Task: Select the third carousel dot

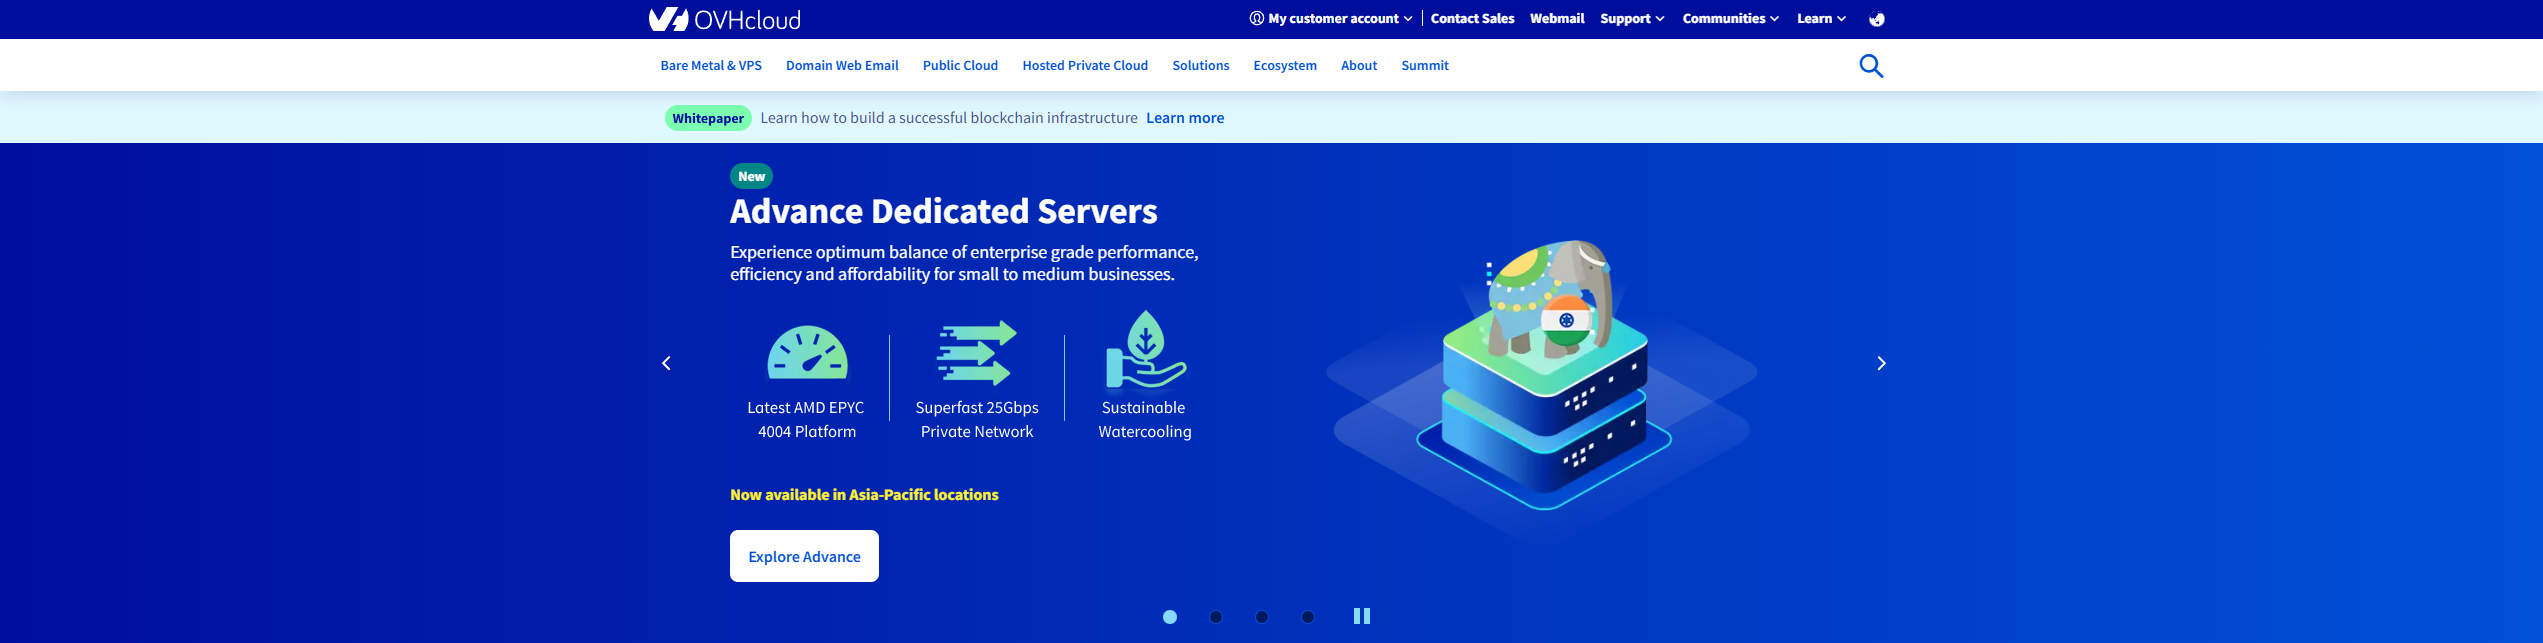Action: coord(1262,617)
